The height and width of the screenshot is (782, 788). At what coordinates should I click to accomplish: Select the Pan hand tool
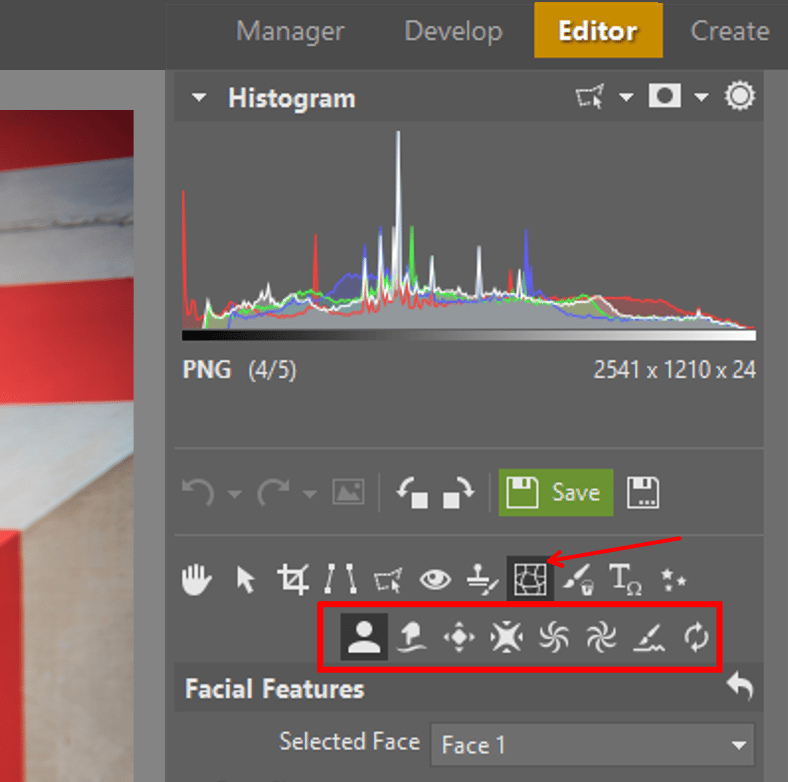(196, 579)
